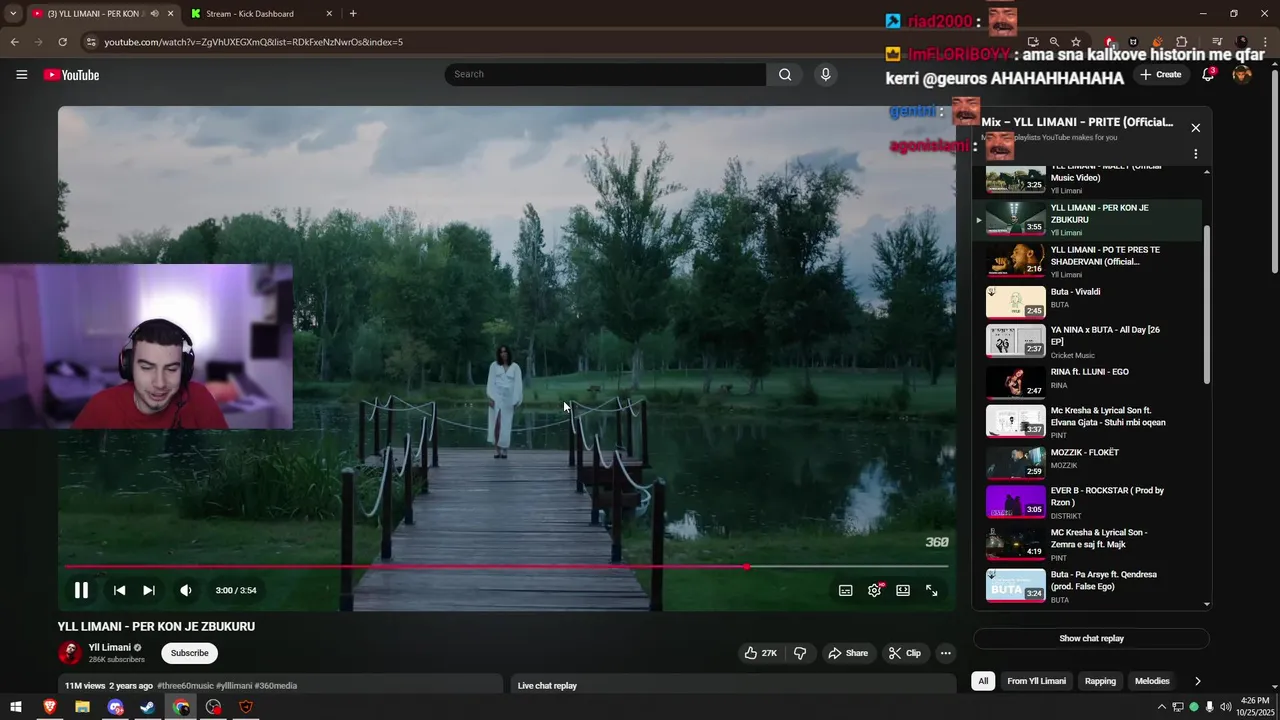The image size is (1280, 720).
Task: Subscribe to Yll Limani channel
Action: pyautogui.click(x=189, y=653)
